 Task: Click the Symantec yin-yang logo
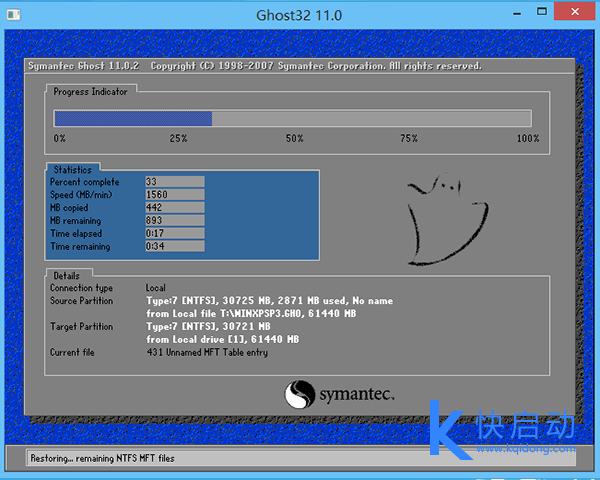(x=300, y=394)
